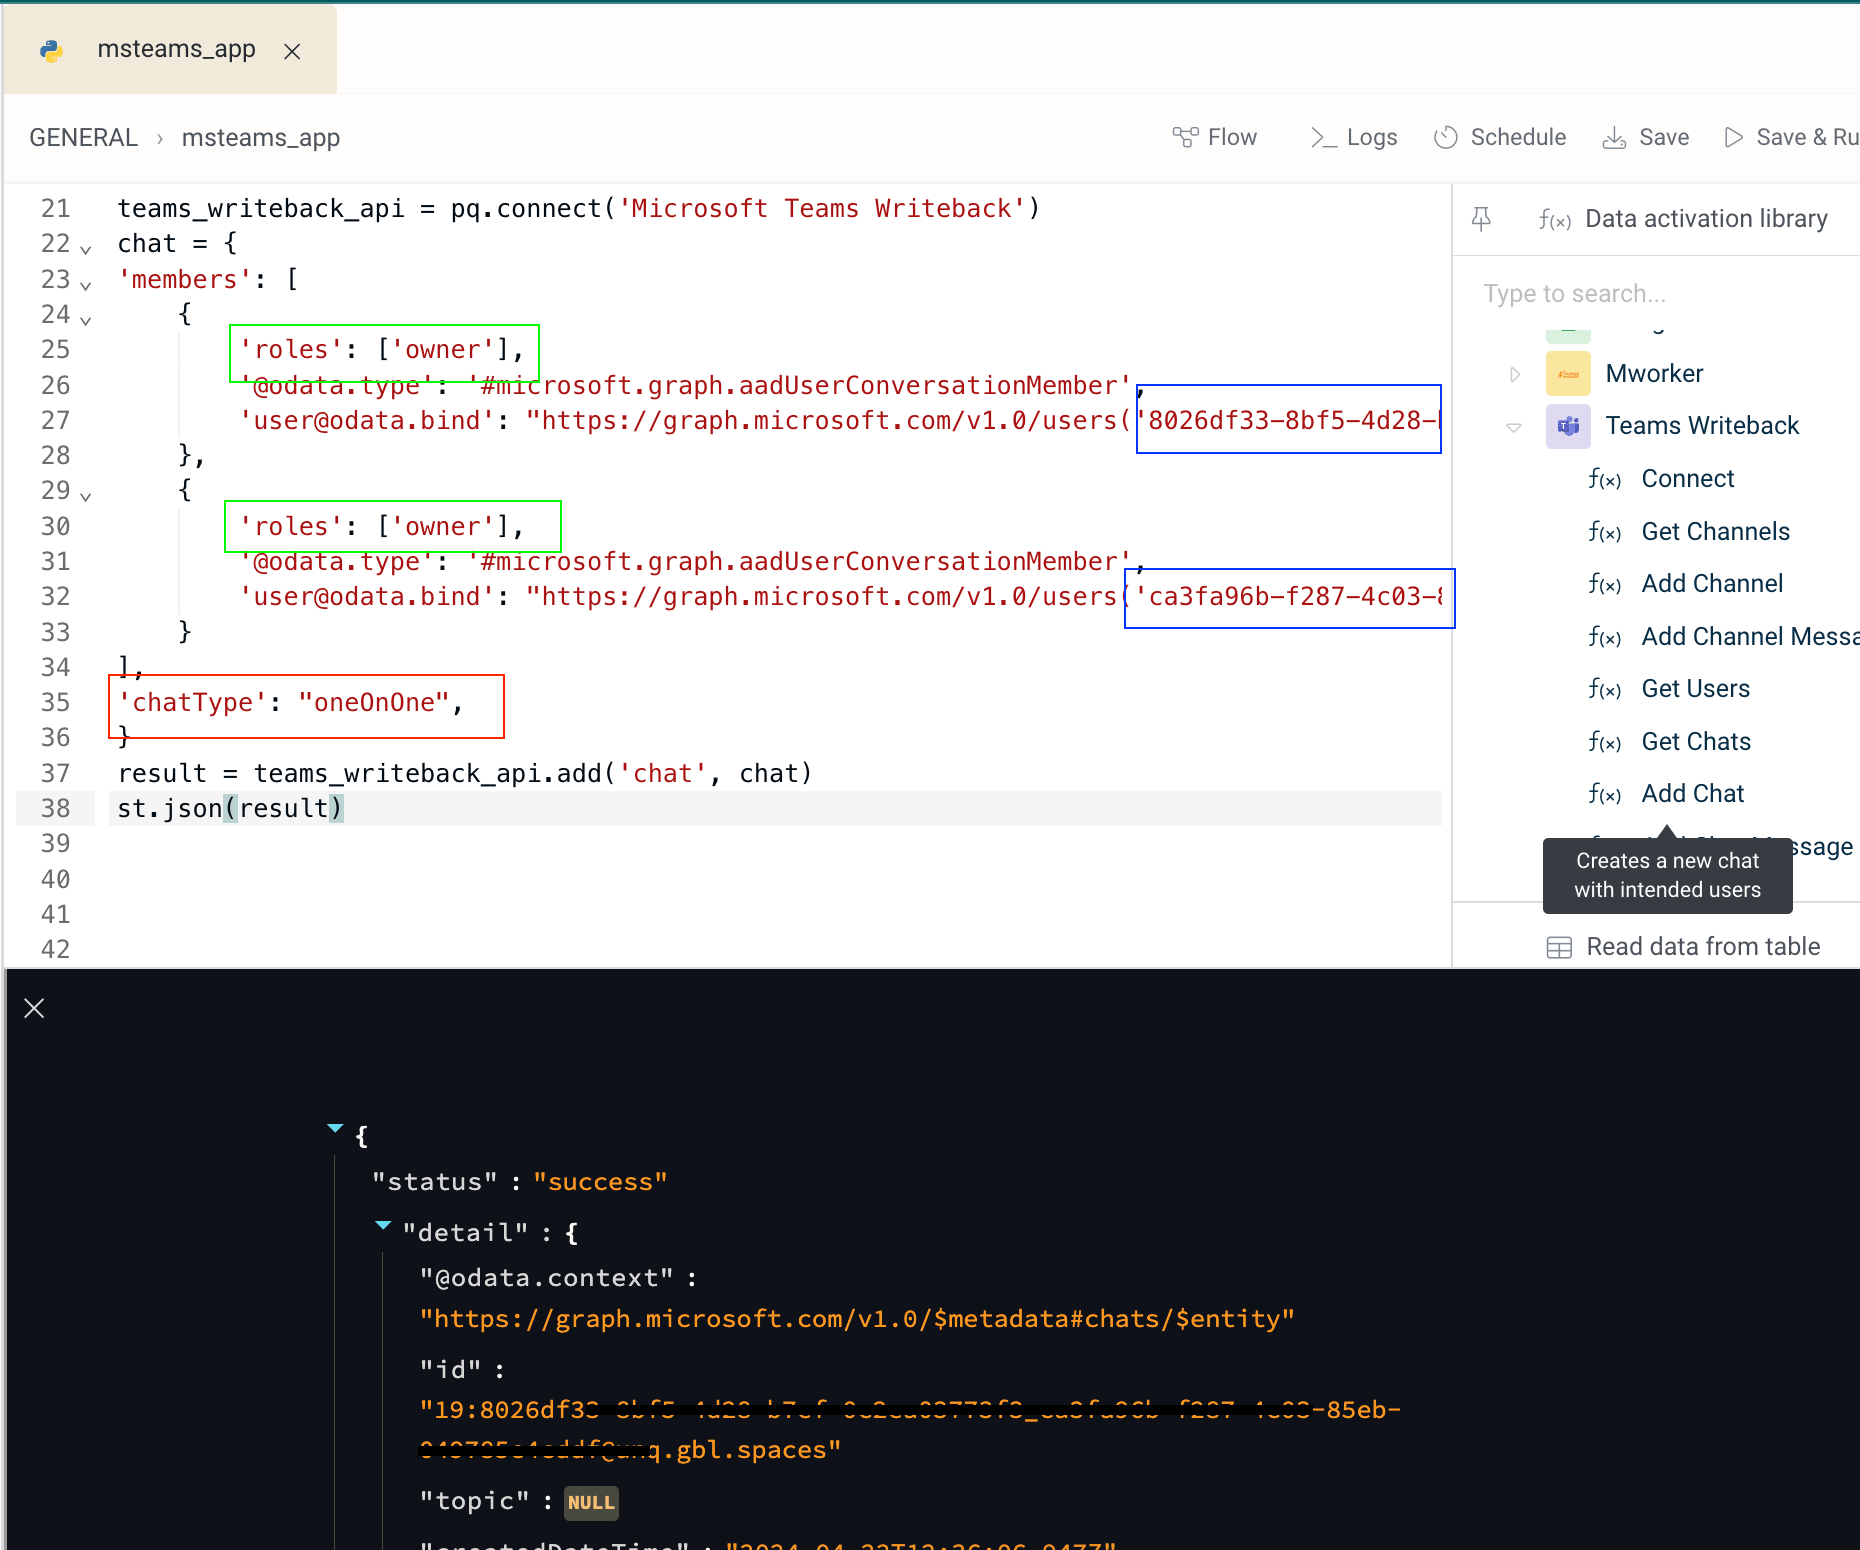Insert the Add Chat function
The width and height of the screenshot is (1860, 1550).
click(1693, 794)
